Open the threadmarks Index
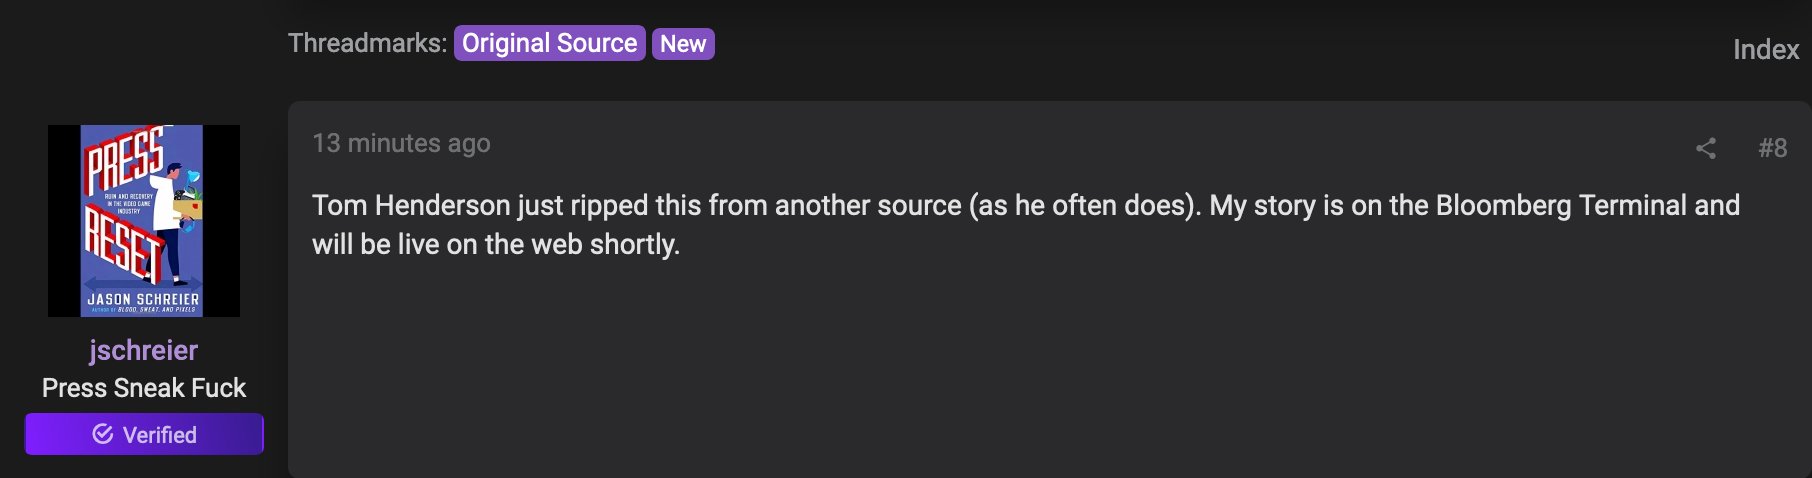This screenshot has height=478, width=1812. 1766,49
